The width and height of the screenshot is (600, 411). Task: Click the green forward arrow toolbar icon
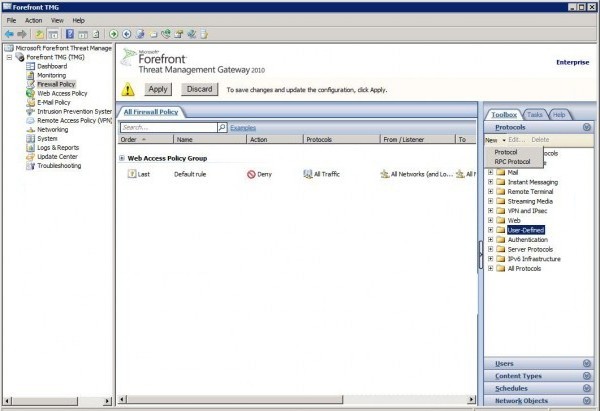point(113,33)
